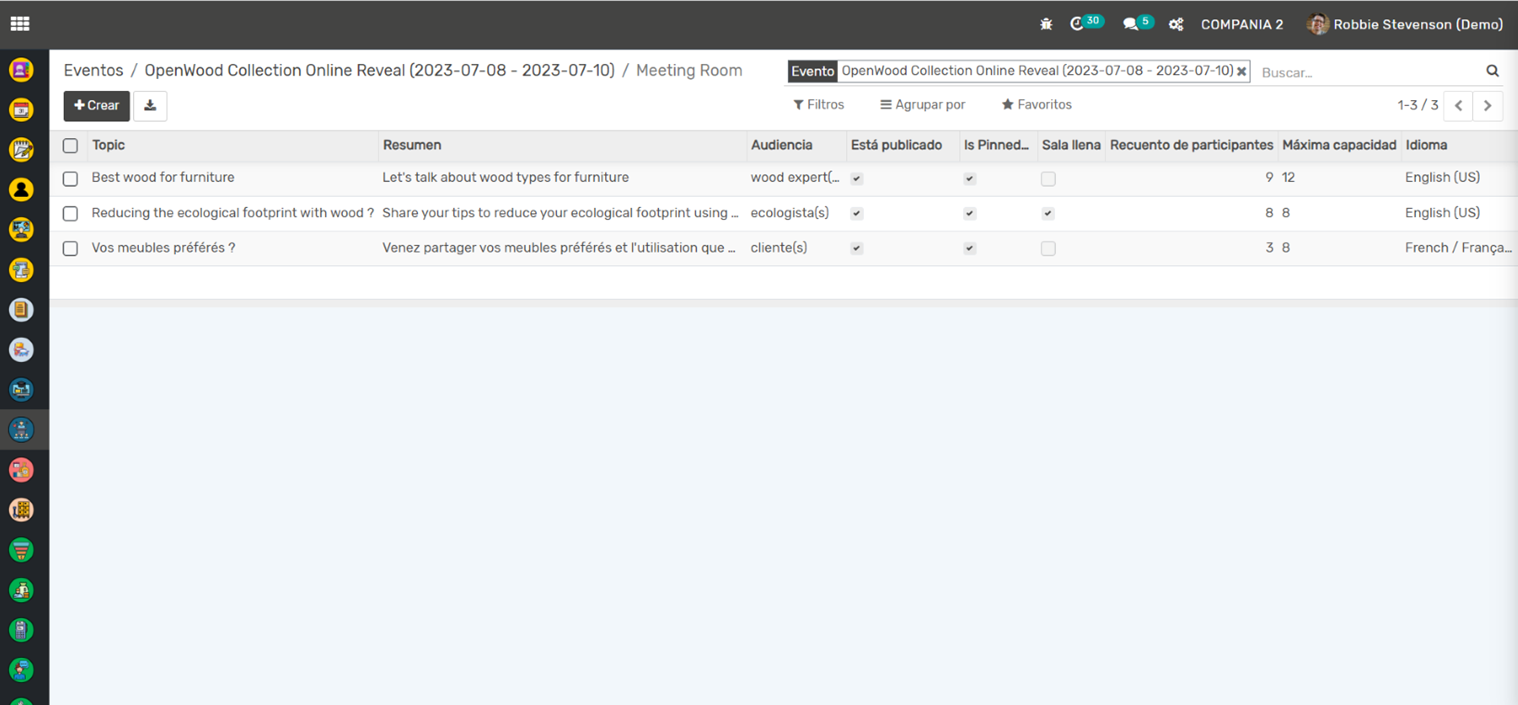Open COMPANIA 2 company switcher

[x=1241, y=24]
